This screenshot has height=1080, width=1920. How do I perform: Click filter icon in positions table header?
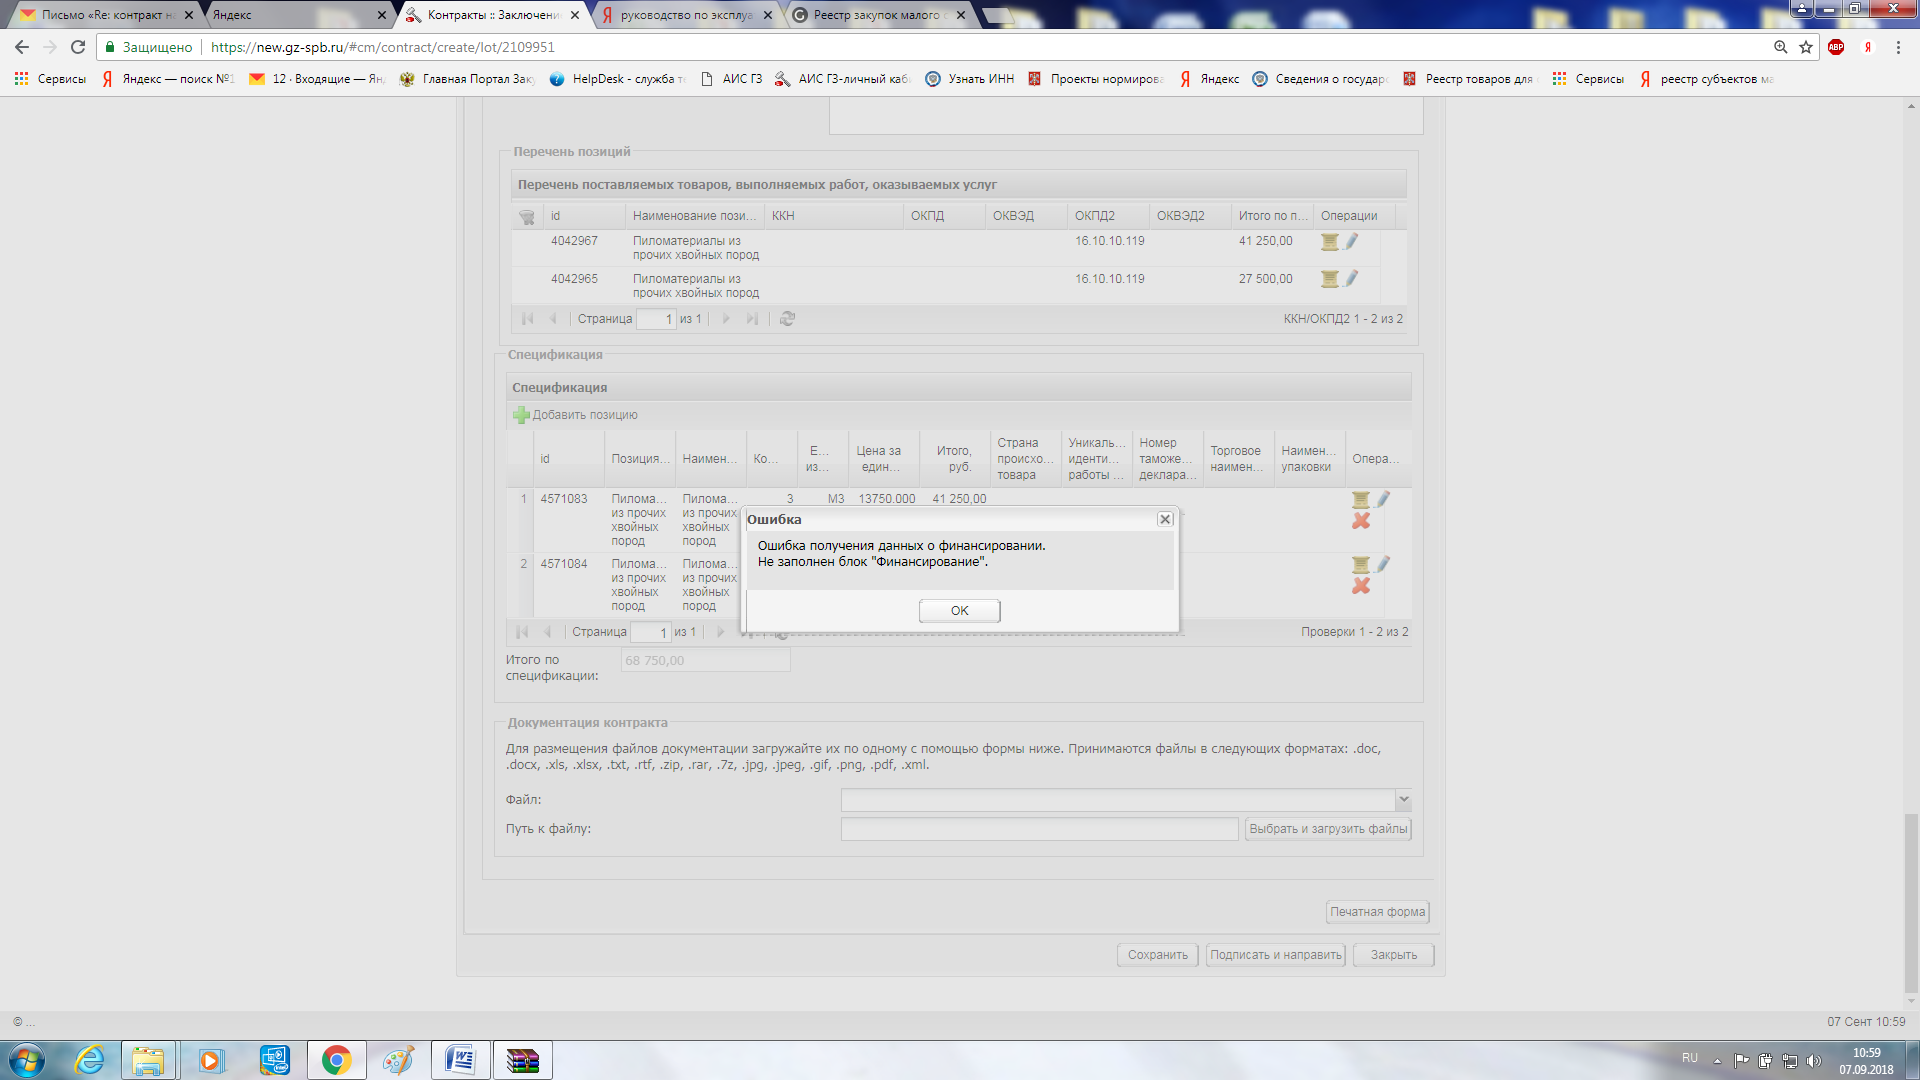(x=527, y=216)
